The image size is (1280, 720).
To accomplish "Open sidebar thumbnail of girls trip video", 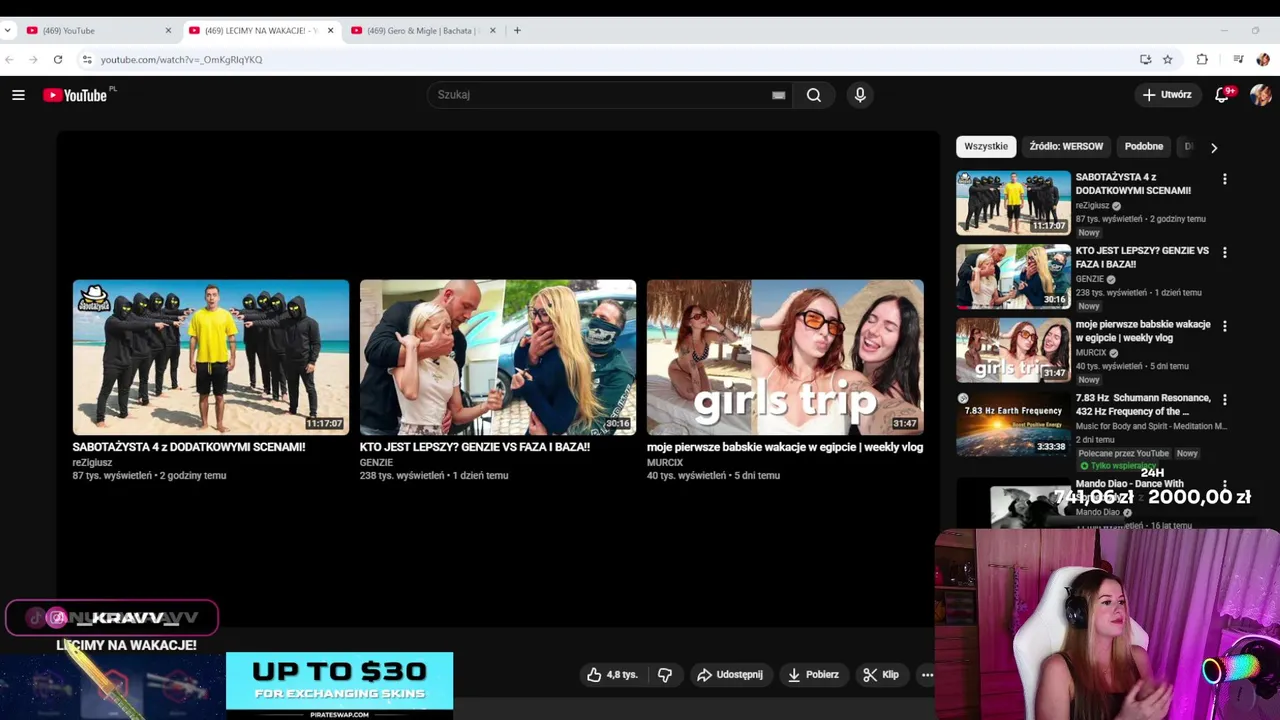I will [1013, 350].
